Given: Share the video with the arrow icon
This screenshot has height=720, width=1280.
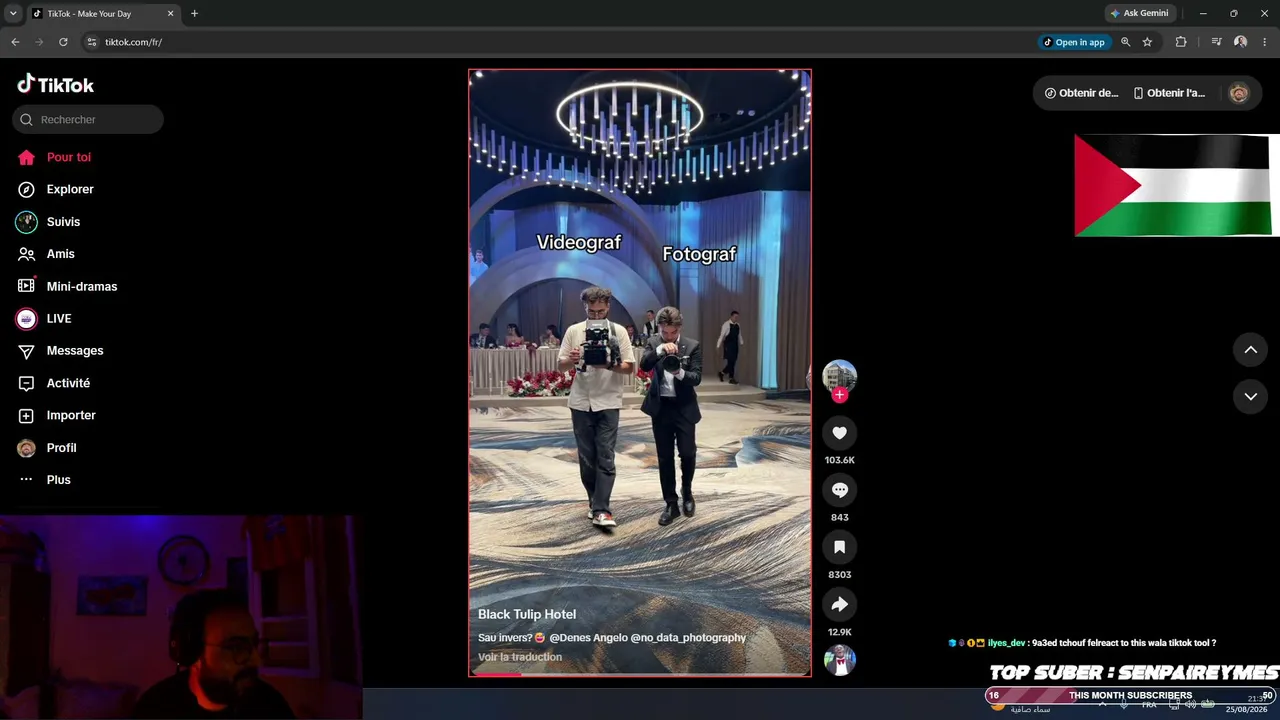Looking at the screenshot, I should [x=839, y=604].
